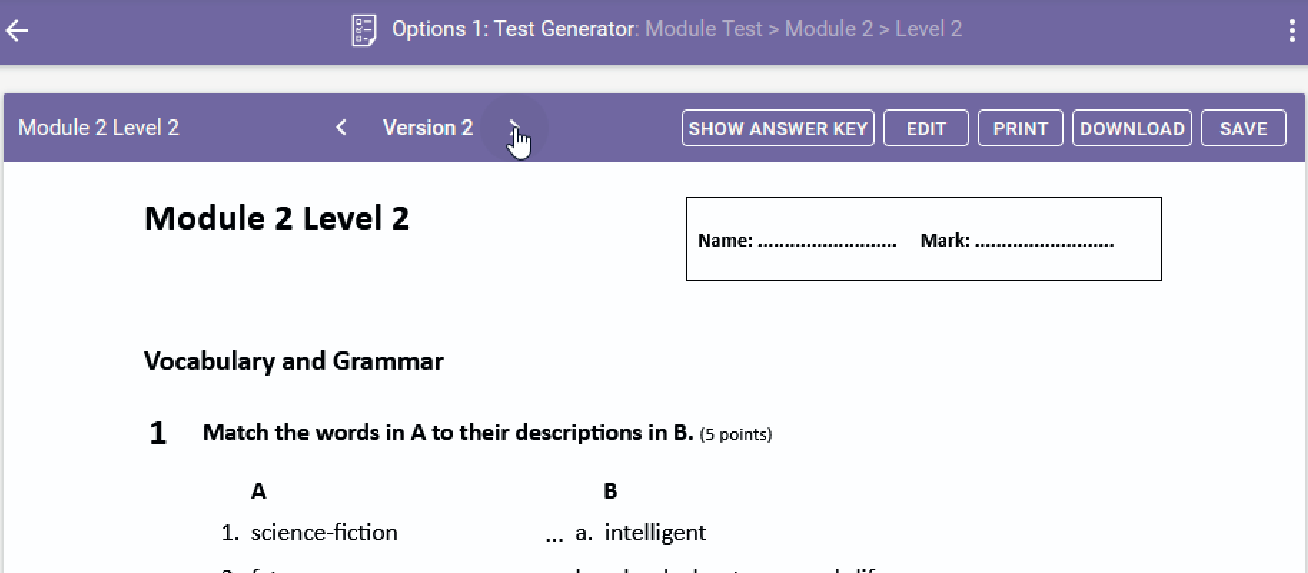Click the word science-fiction in column A
The width and height of the screenshot is (1308, 573).
tap(324, 533)
